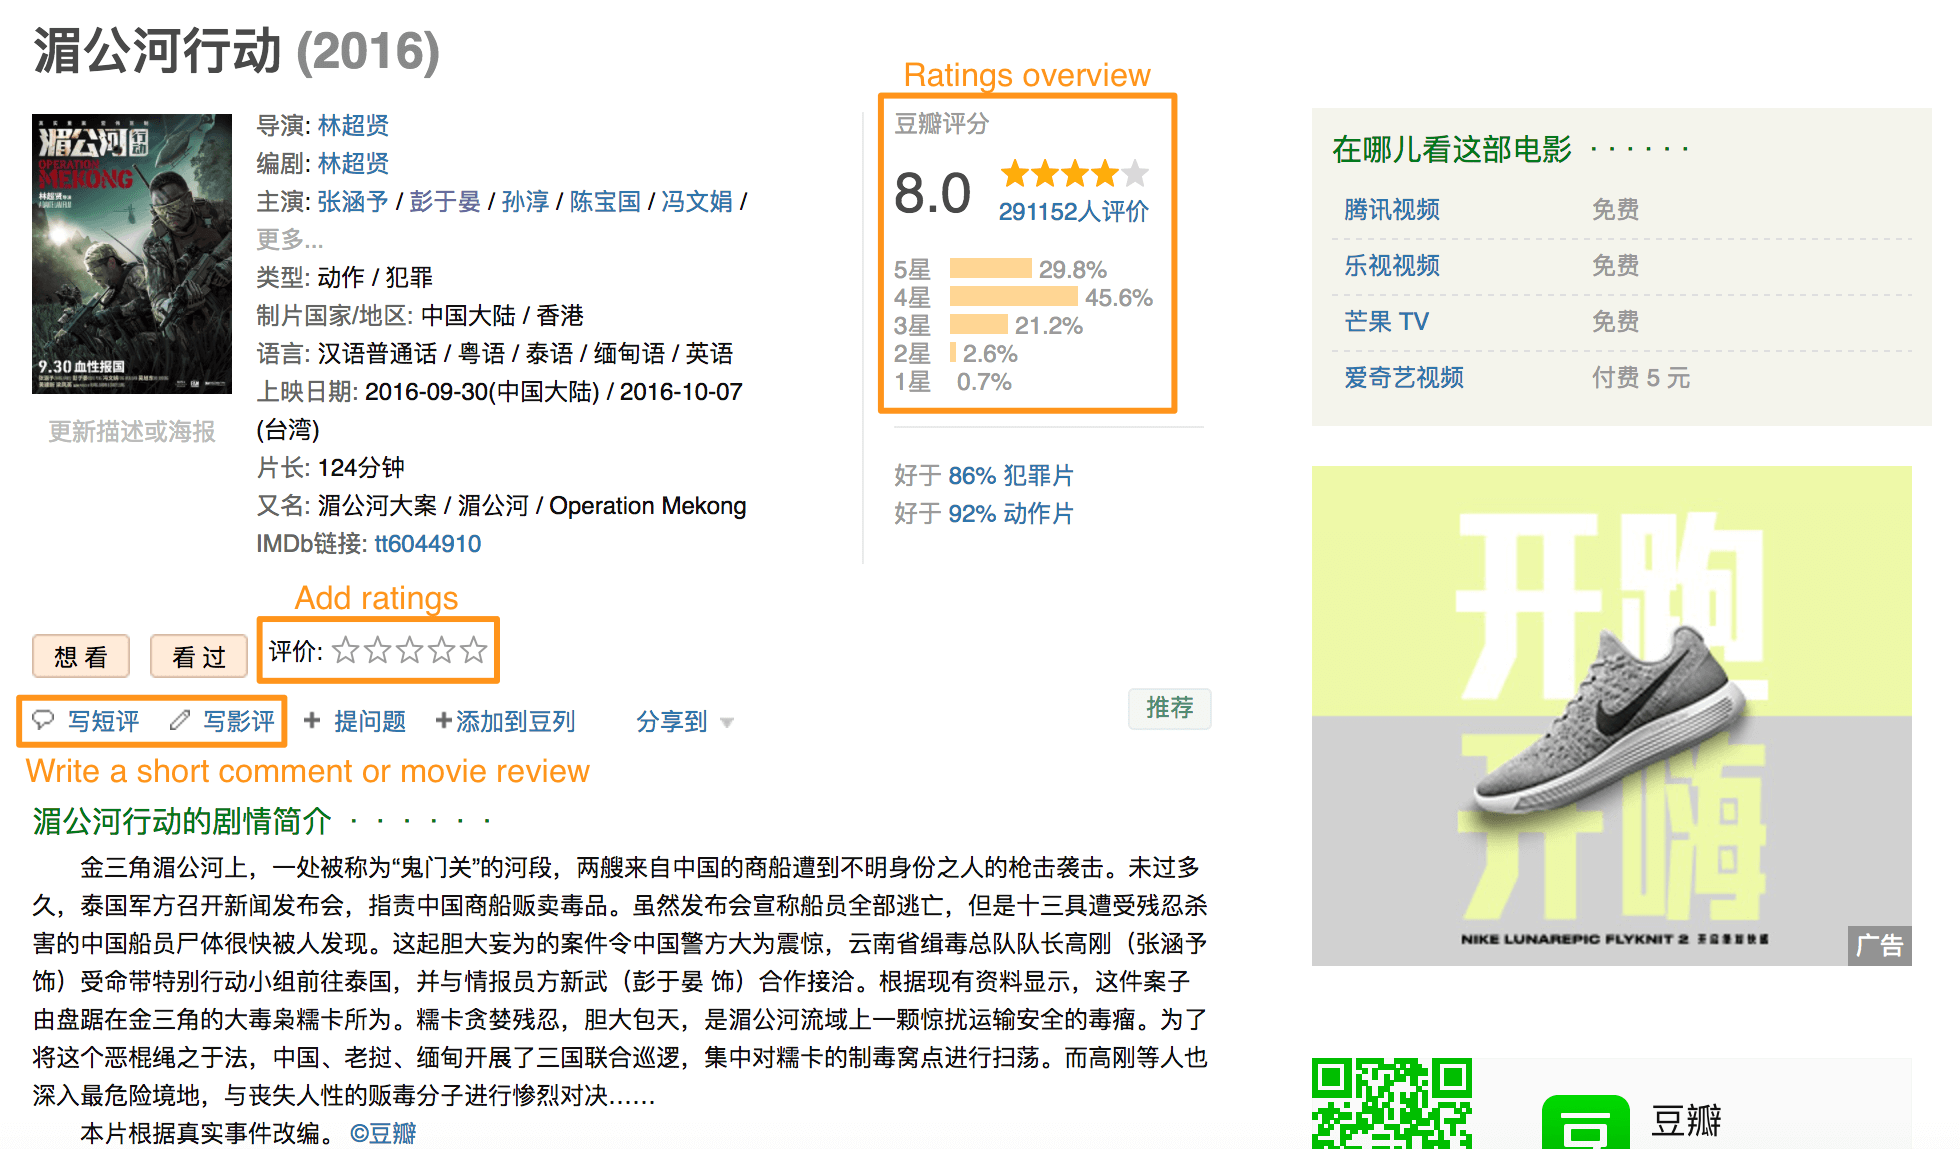Viewport: 1960px width, 1149px height.
Task: Open actor 孙淳 page
Action: tap(525, 201)
